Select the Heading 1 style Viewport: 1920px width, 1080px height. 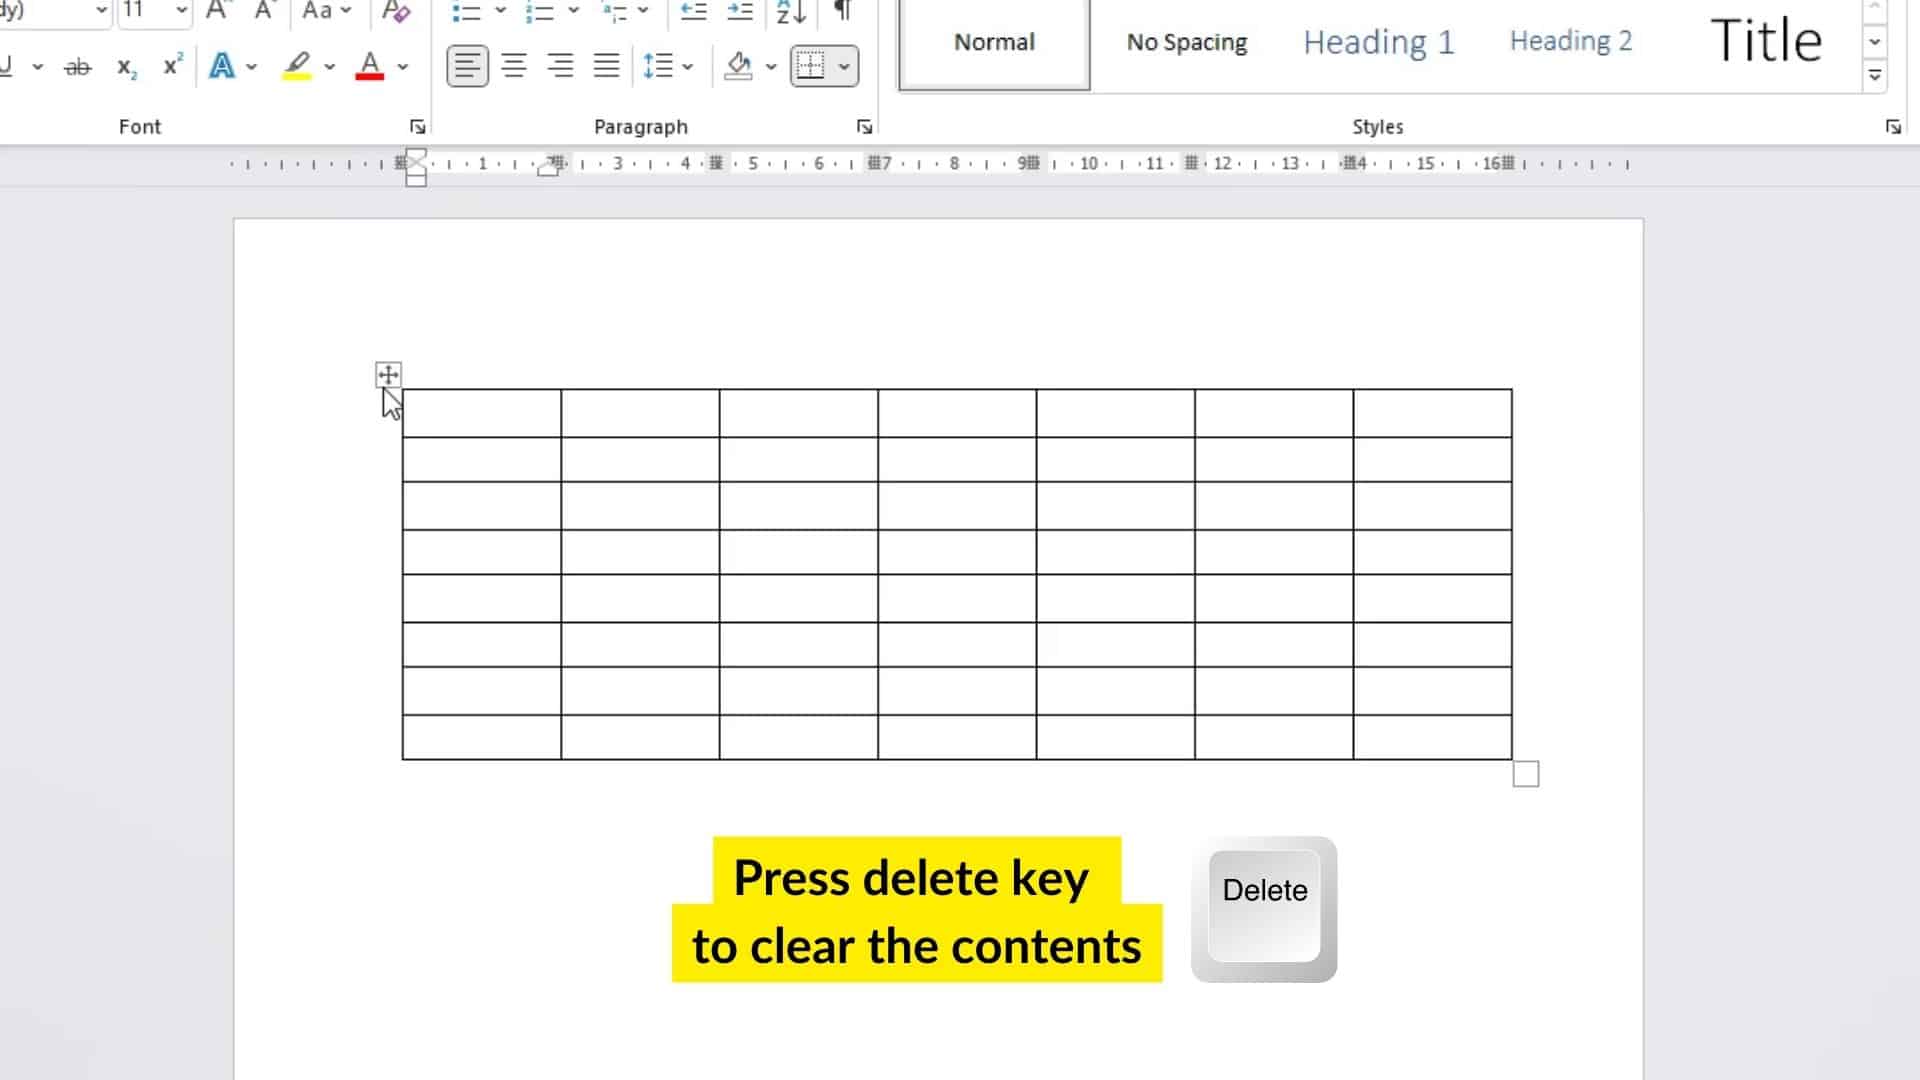(1377, 41)
